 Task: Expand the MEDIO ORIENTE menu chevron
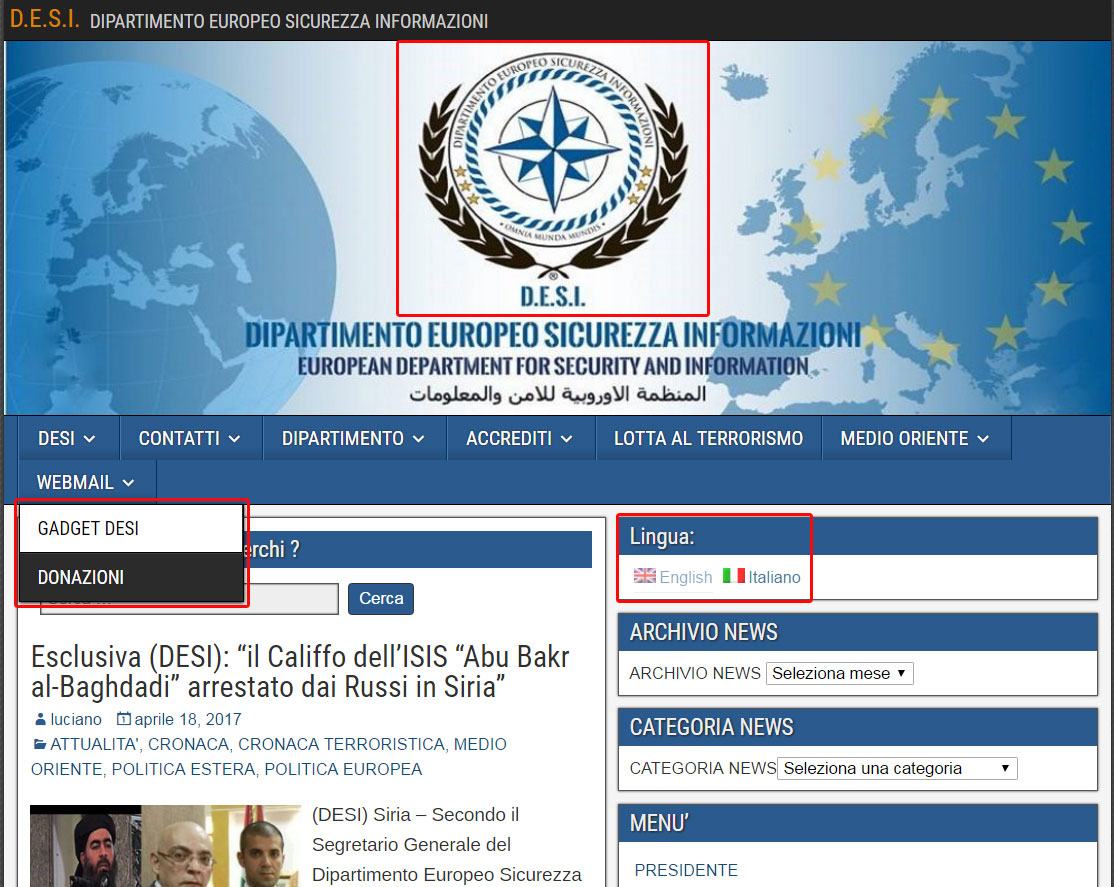[x=983, y=439]
